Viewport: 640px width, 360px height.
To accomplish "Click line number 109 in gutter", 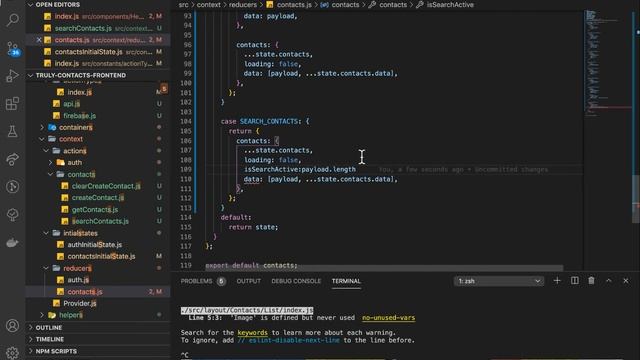I will click(x=186, y=169).
